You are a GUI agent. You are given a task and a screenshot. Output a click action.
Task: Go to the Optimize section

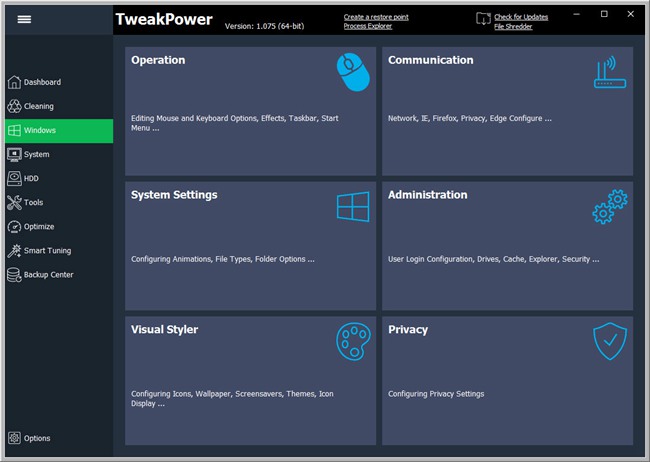[x=59, y=226]
